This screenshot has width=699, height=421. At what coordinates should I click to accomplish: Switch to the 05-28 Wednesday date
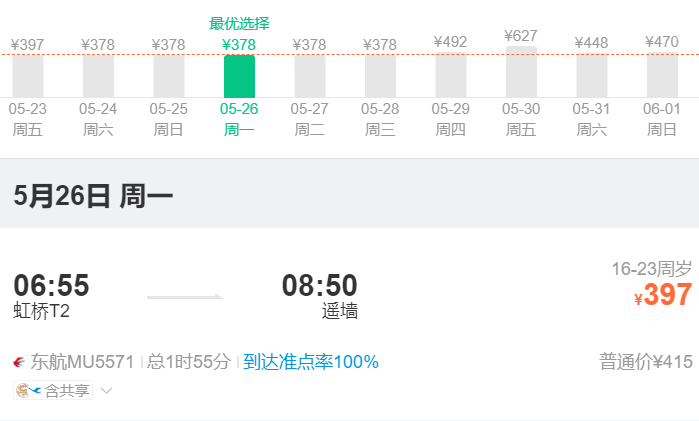click(x=380, y=88)
